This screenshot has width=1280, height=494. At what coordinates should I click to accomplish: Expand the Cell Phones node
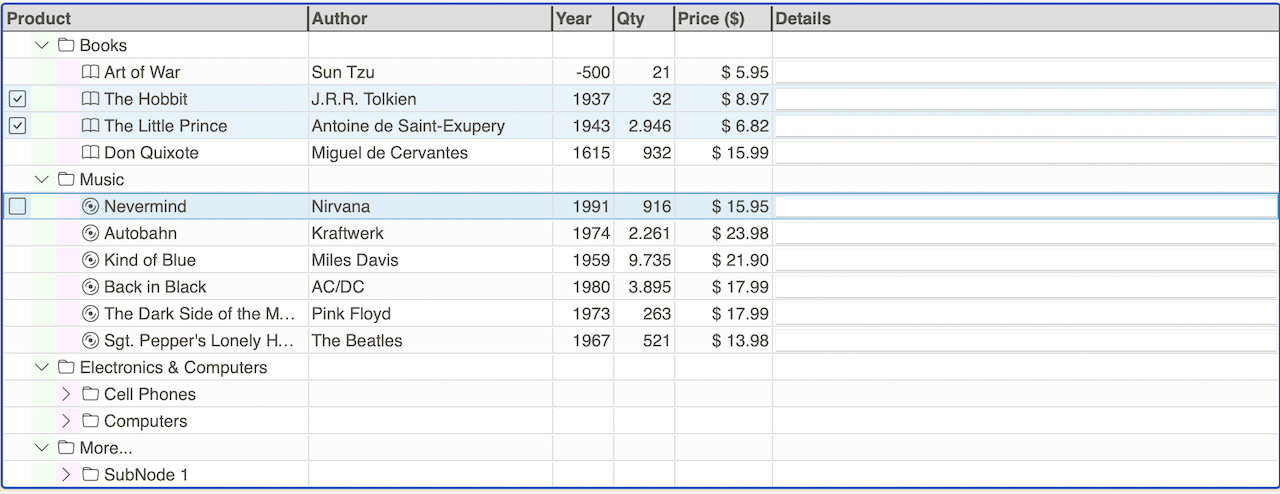pos(66,394)
